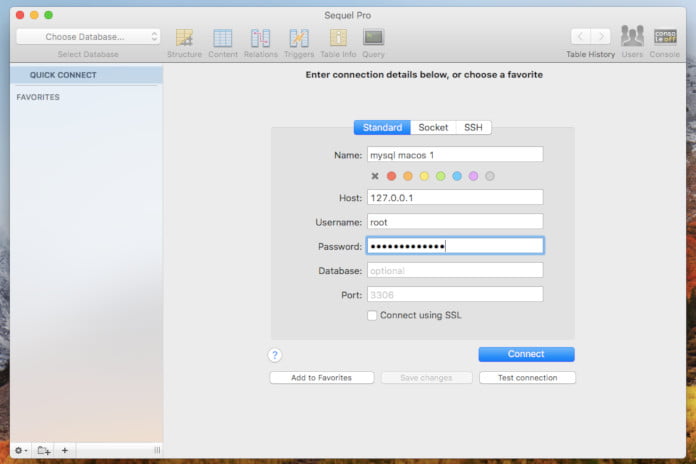This screenshot has width=696, height=464.
Task: Click the green zoom window button
Action: [x=49, y=15]
